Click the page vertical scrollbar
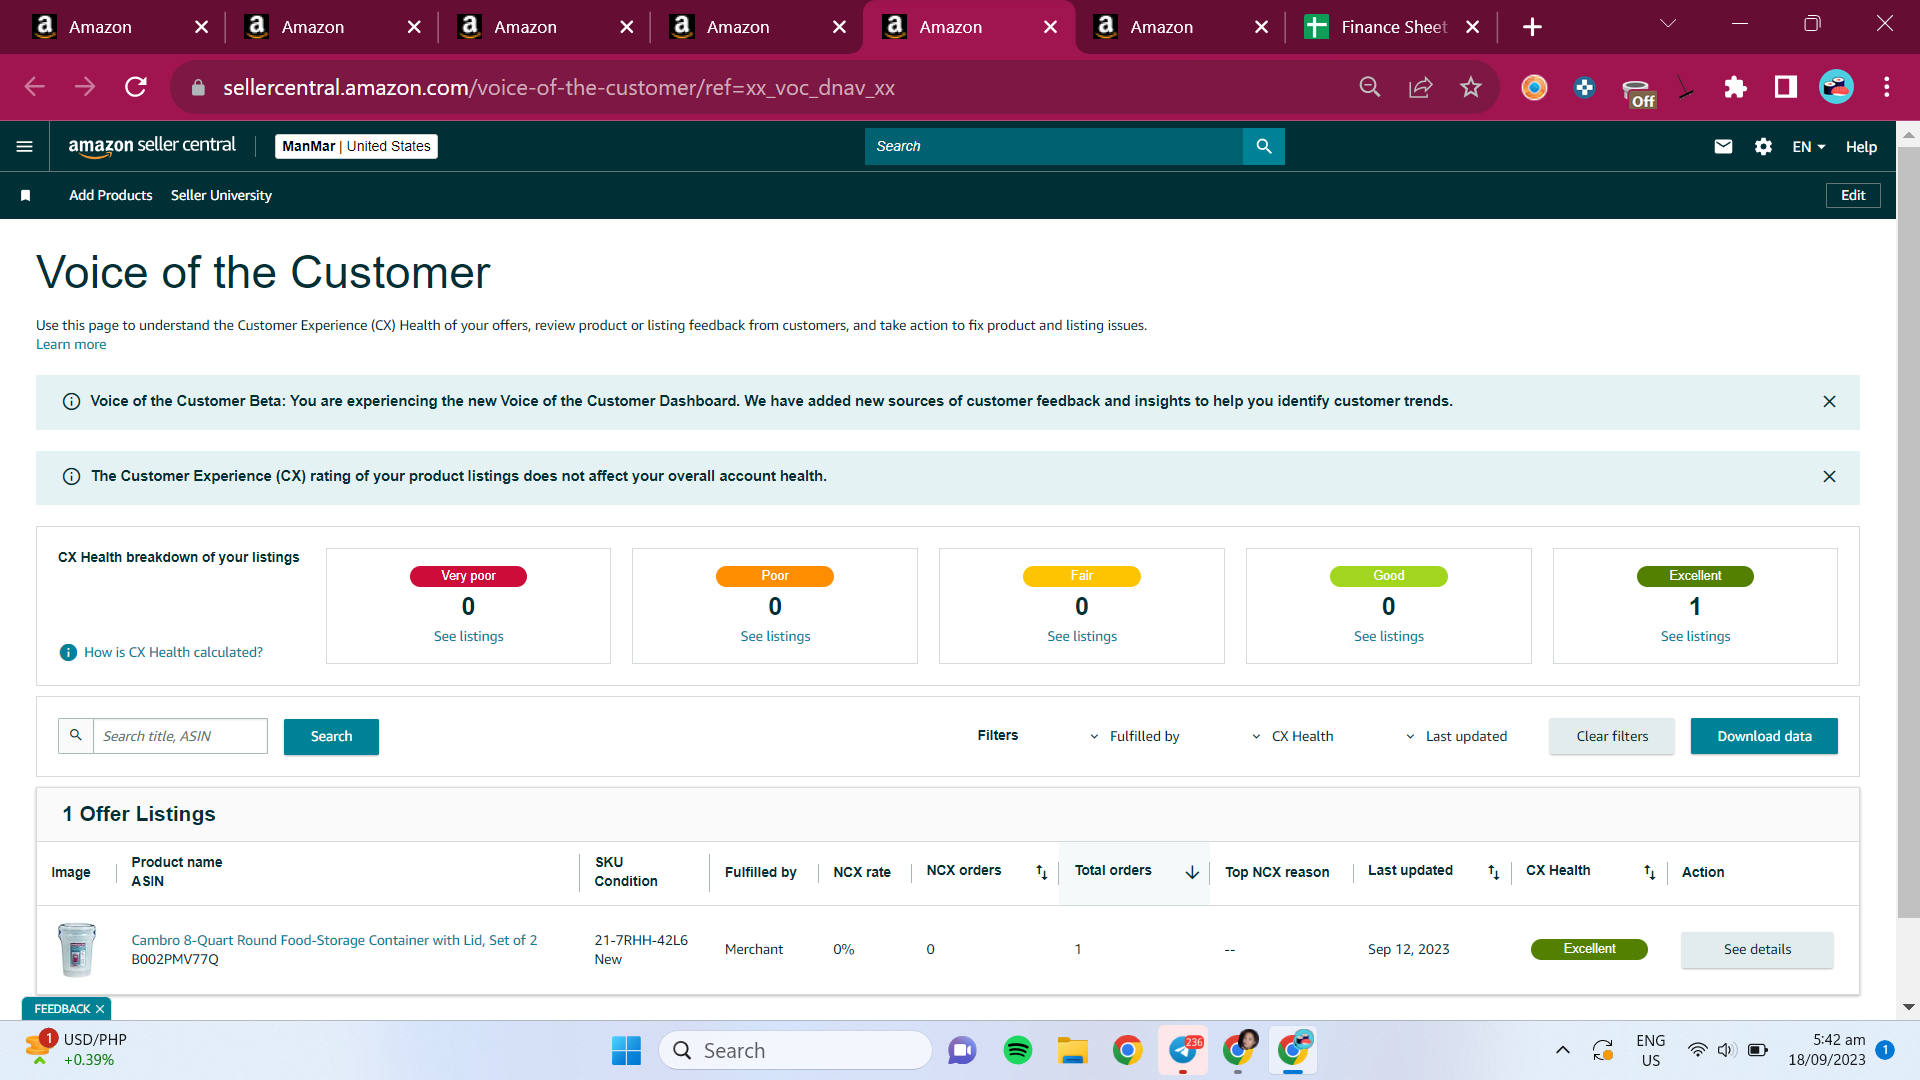Screen dimensions: 1920x1080 coord(1908,534)
